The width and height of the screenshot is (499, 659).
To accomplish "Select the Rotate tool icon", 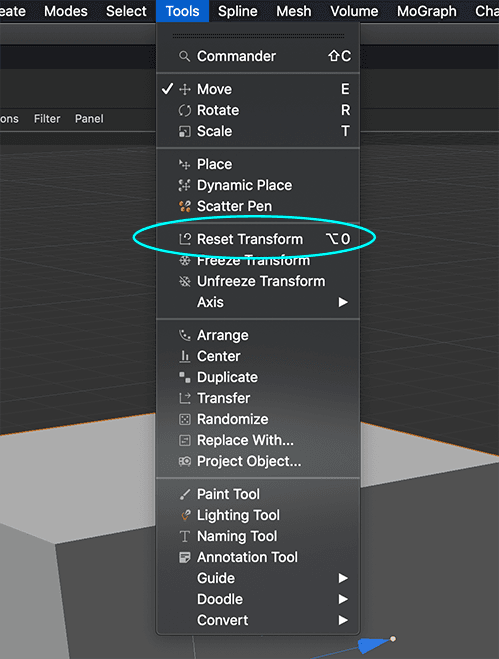I will (185, 110).
